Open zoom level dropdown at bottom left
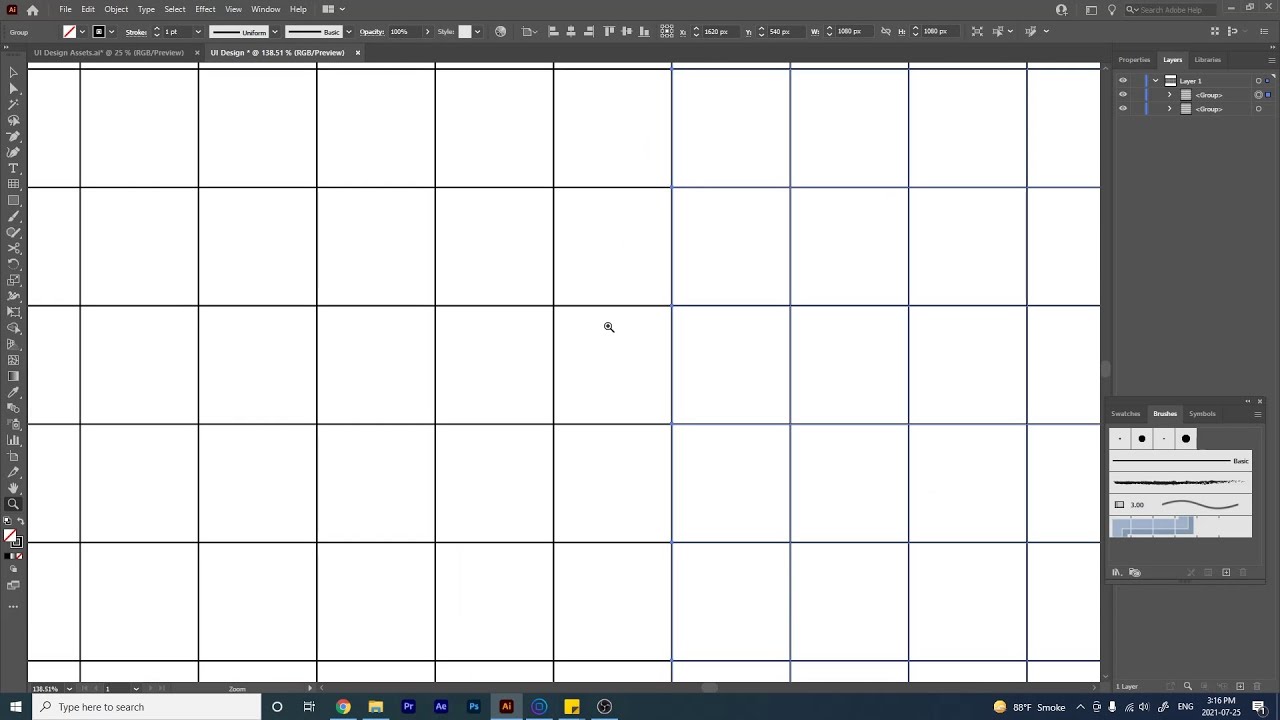Screen dimensions: 1280x720 pos(69,689)
